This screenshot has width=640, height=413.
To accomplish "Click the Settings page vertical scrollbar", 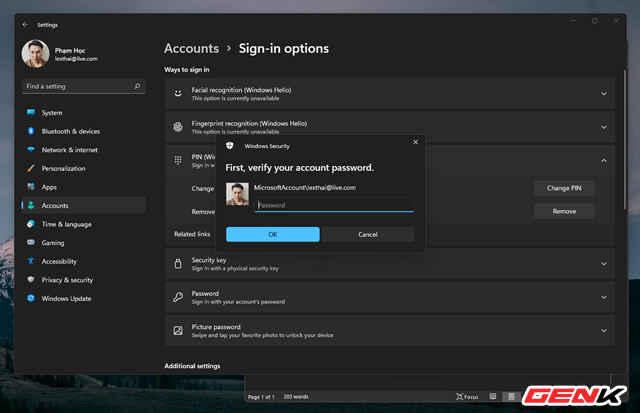I will [624, 139].
